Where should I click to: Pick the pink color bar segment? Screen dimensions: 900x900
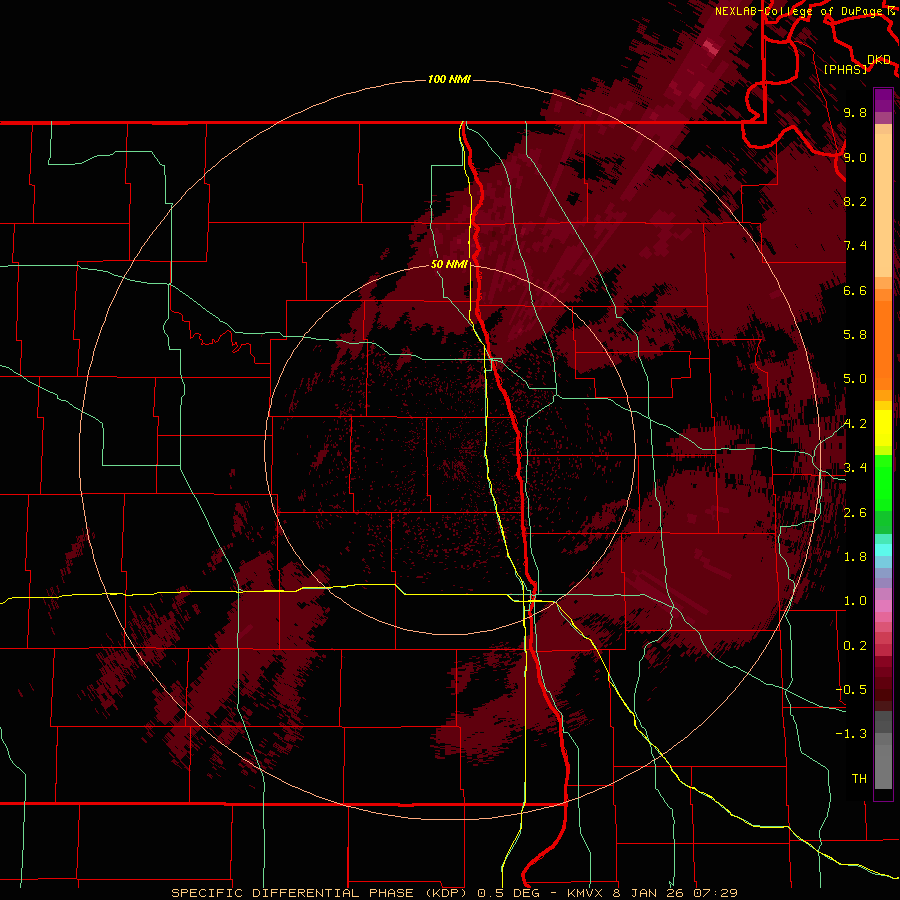(883, 606)
